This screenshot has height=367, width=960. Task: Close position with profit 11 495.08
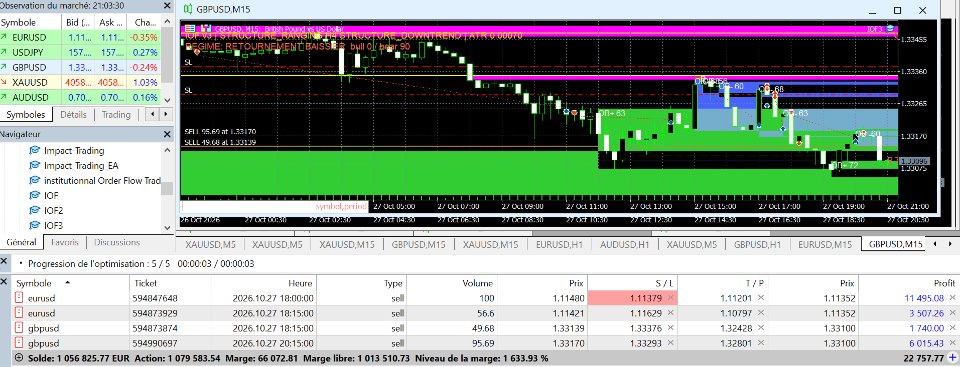(x=952, y=298)
